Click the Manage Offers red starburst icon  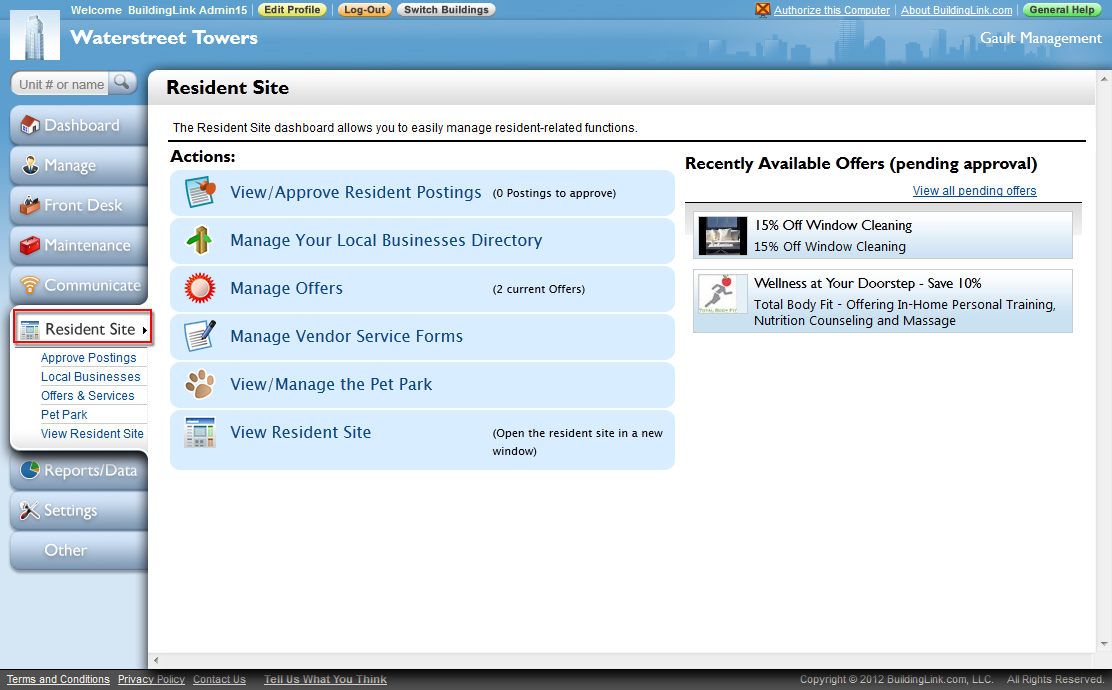point(200,288)
